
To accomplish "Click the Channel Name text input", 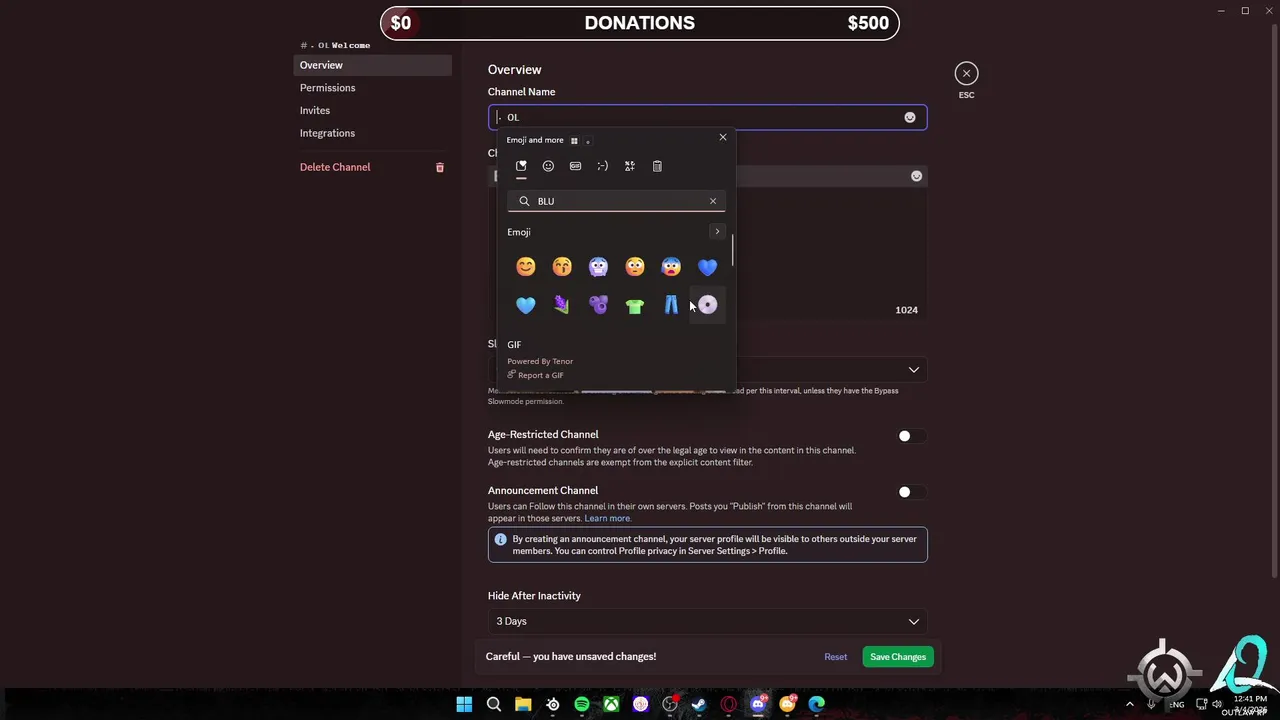I will [707, 117].
